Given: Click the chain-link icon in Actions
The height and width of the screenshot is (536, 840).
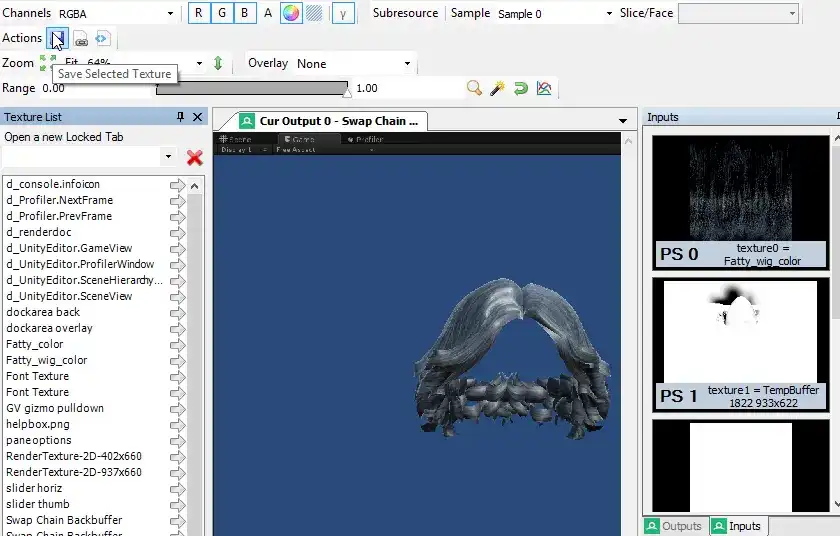Looking at the screenshot, I should click(81, 39).
